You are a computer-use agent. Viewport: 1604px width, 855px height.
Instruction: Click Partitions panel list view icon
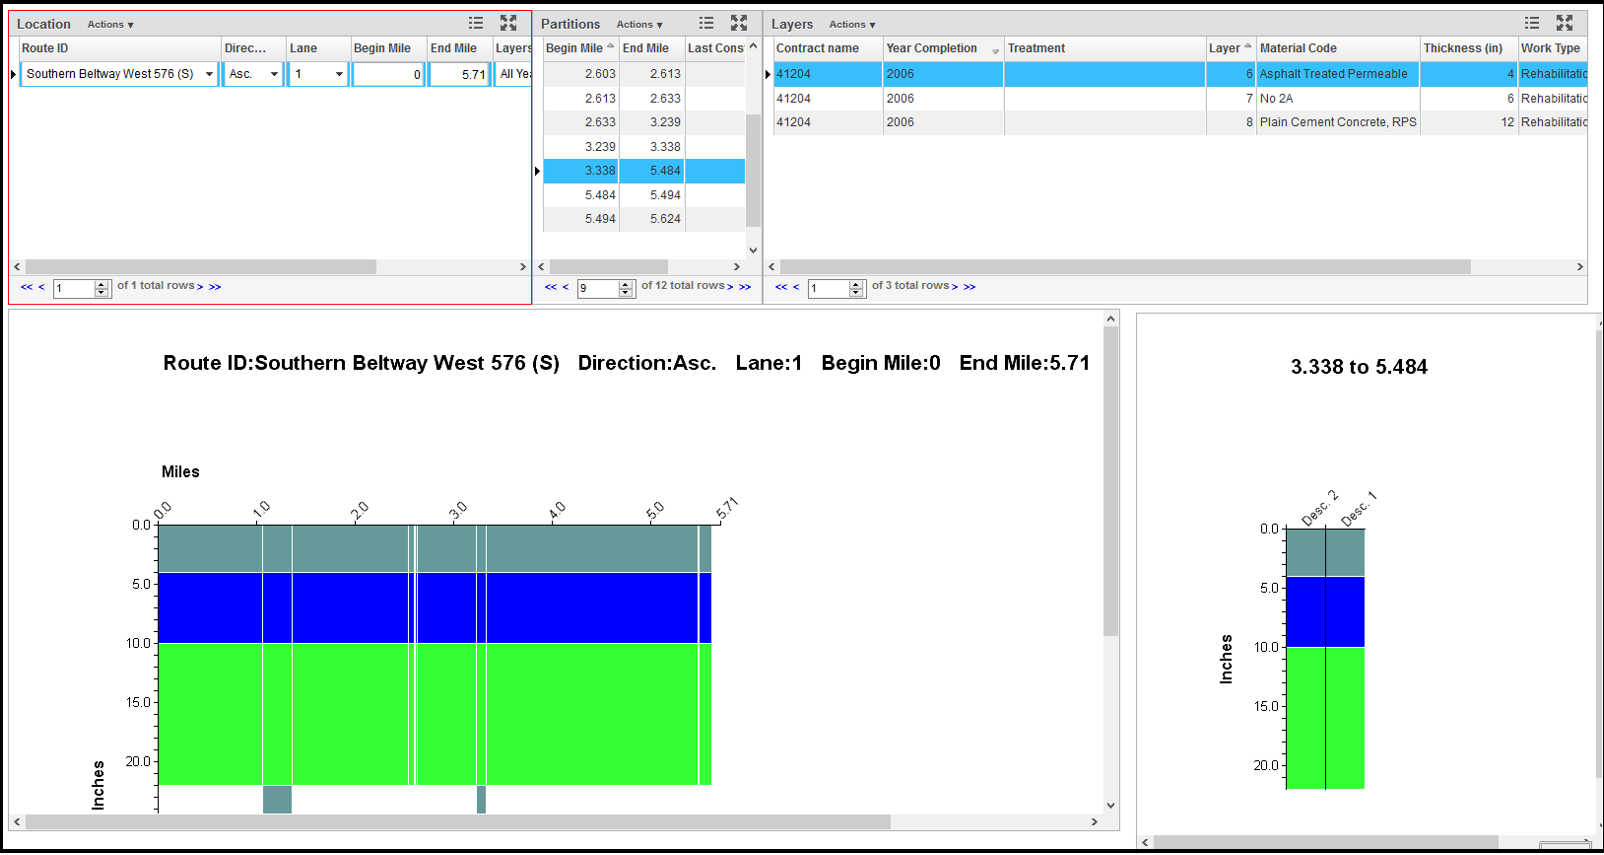coord(706,23)
